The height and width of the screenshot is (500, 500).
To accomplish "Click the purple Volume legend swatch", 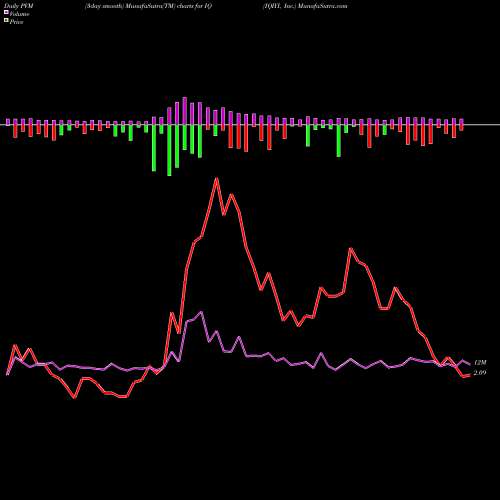I will (6, 12).
